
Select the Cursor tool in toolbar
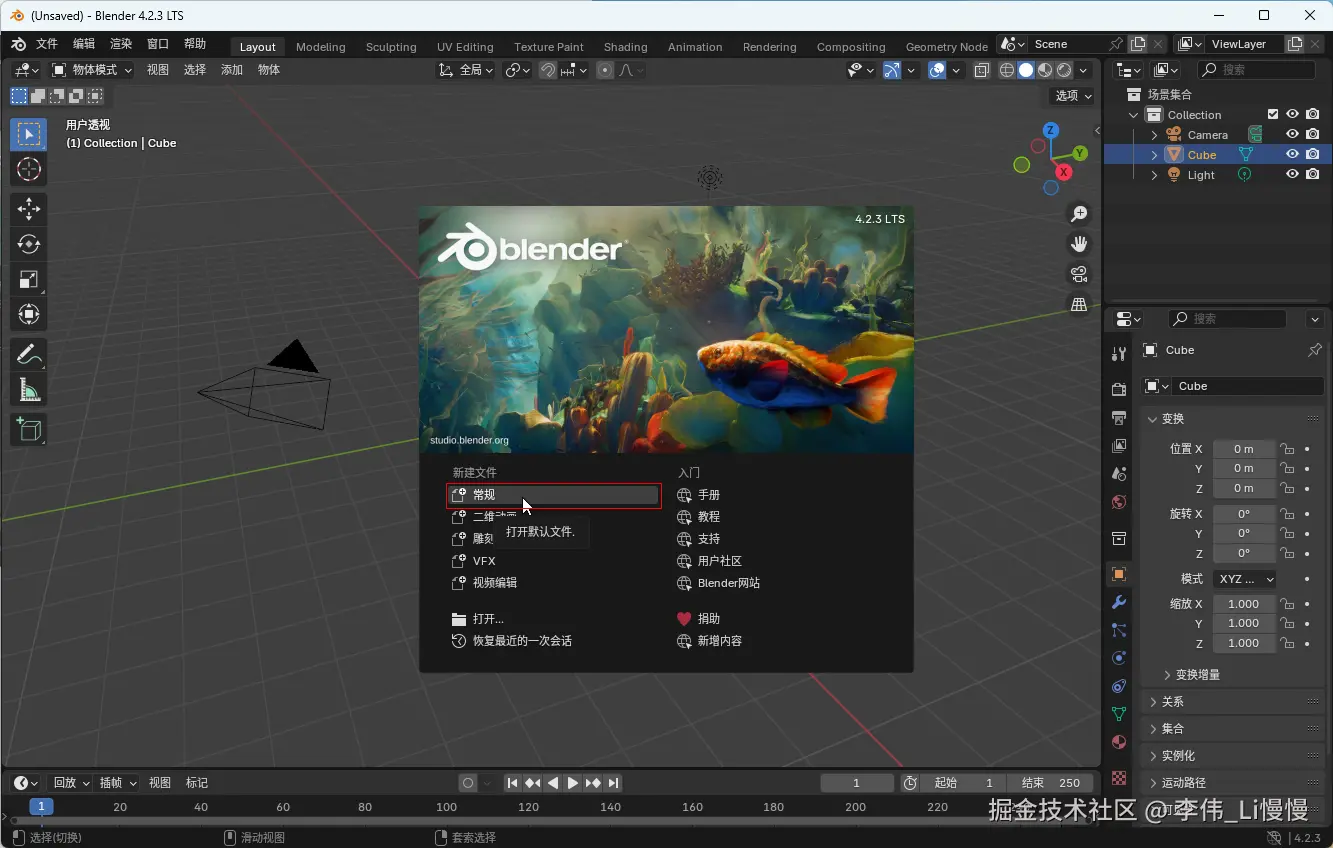(29, 170)
